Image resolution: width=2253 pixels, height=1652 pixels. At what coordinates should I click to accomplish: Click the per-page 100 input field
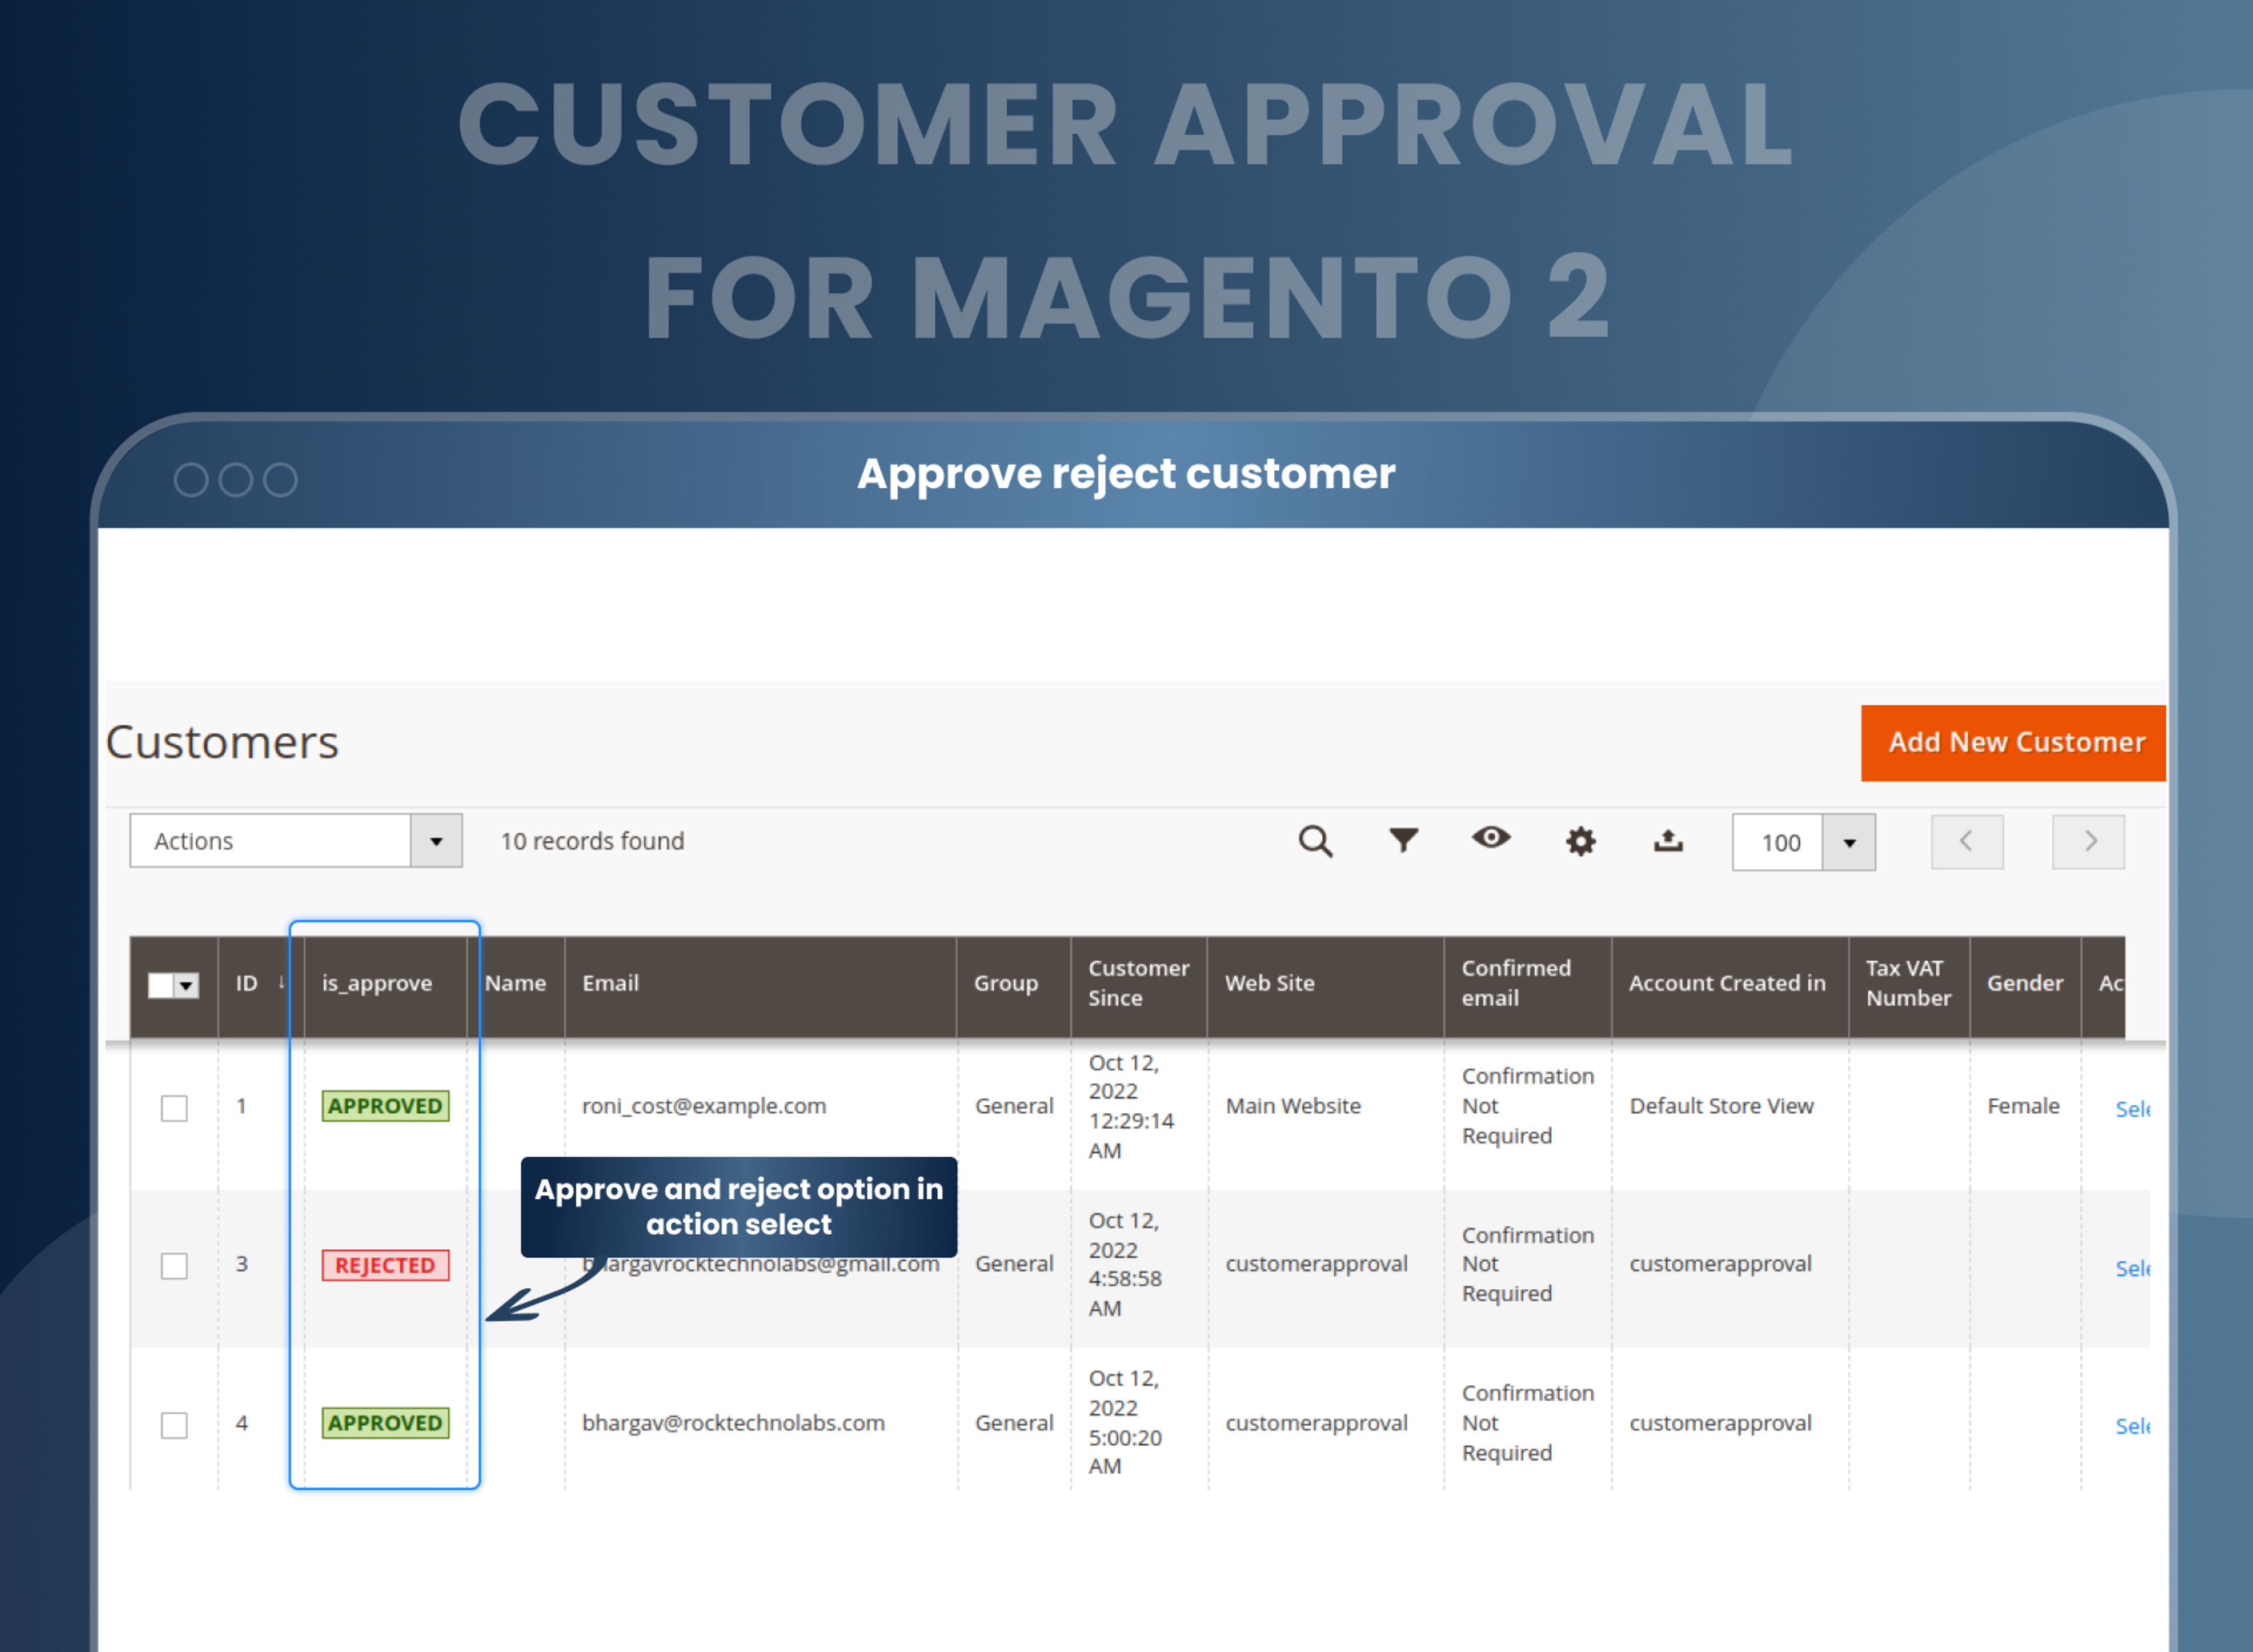(1778, 842)
